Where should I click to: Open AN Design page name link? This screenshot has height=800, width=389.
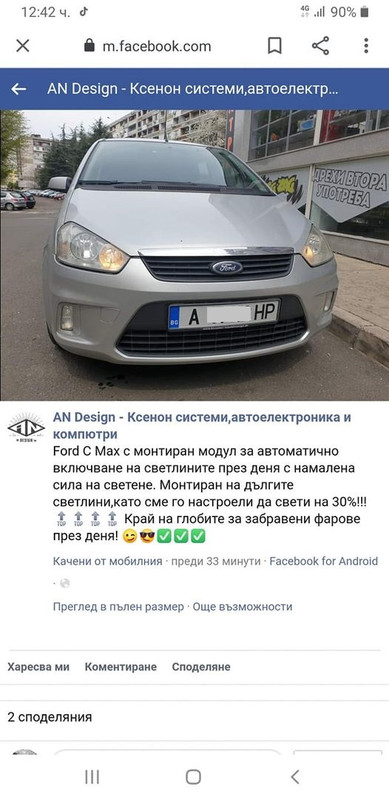[x=202, y=426]
